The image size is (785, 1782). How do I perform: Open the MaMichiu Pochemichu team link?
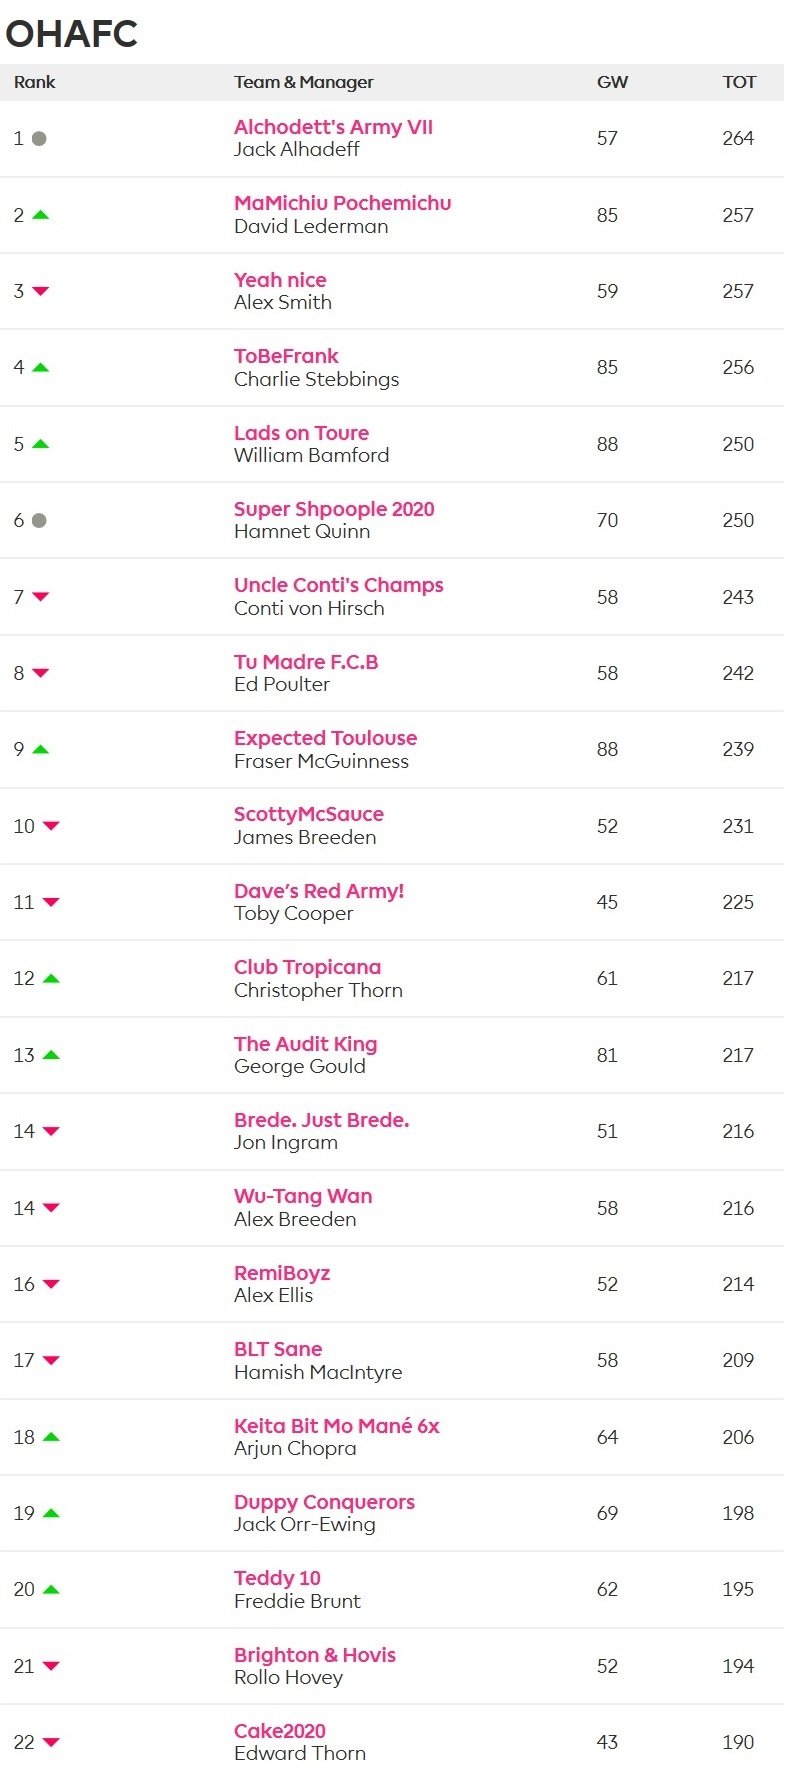[x=342, y=203]
